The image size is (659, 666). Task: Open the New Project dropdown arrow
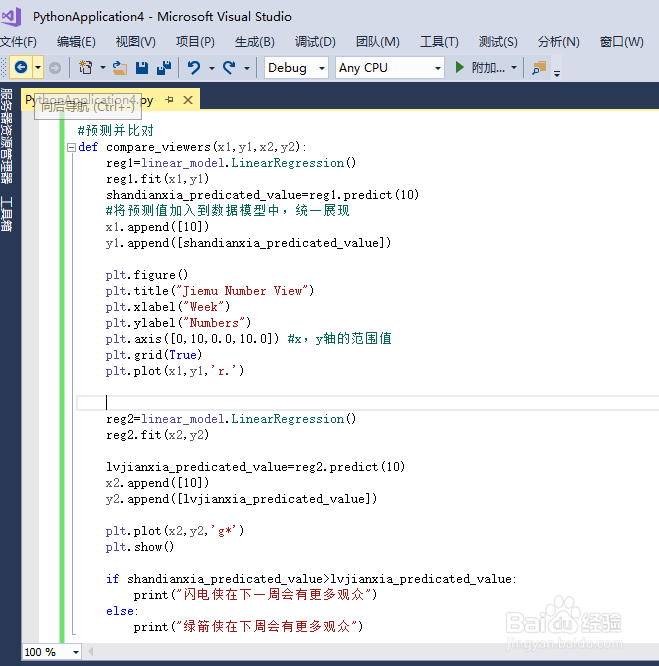[103, 68]
